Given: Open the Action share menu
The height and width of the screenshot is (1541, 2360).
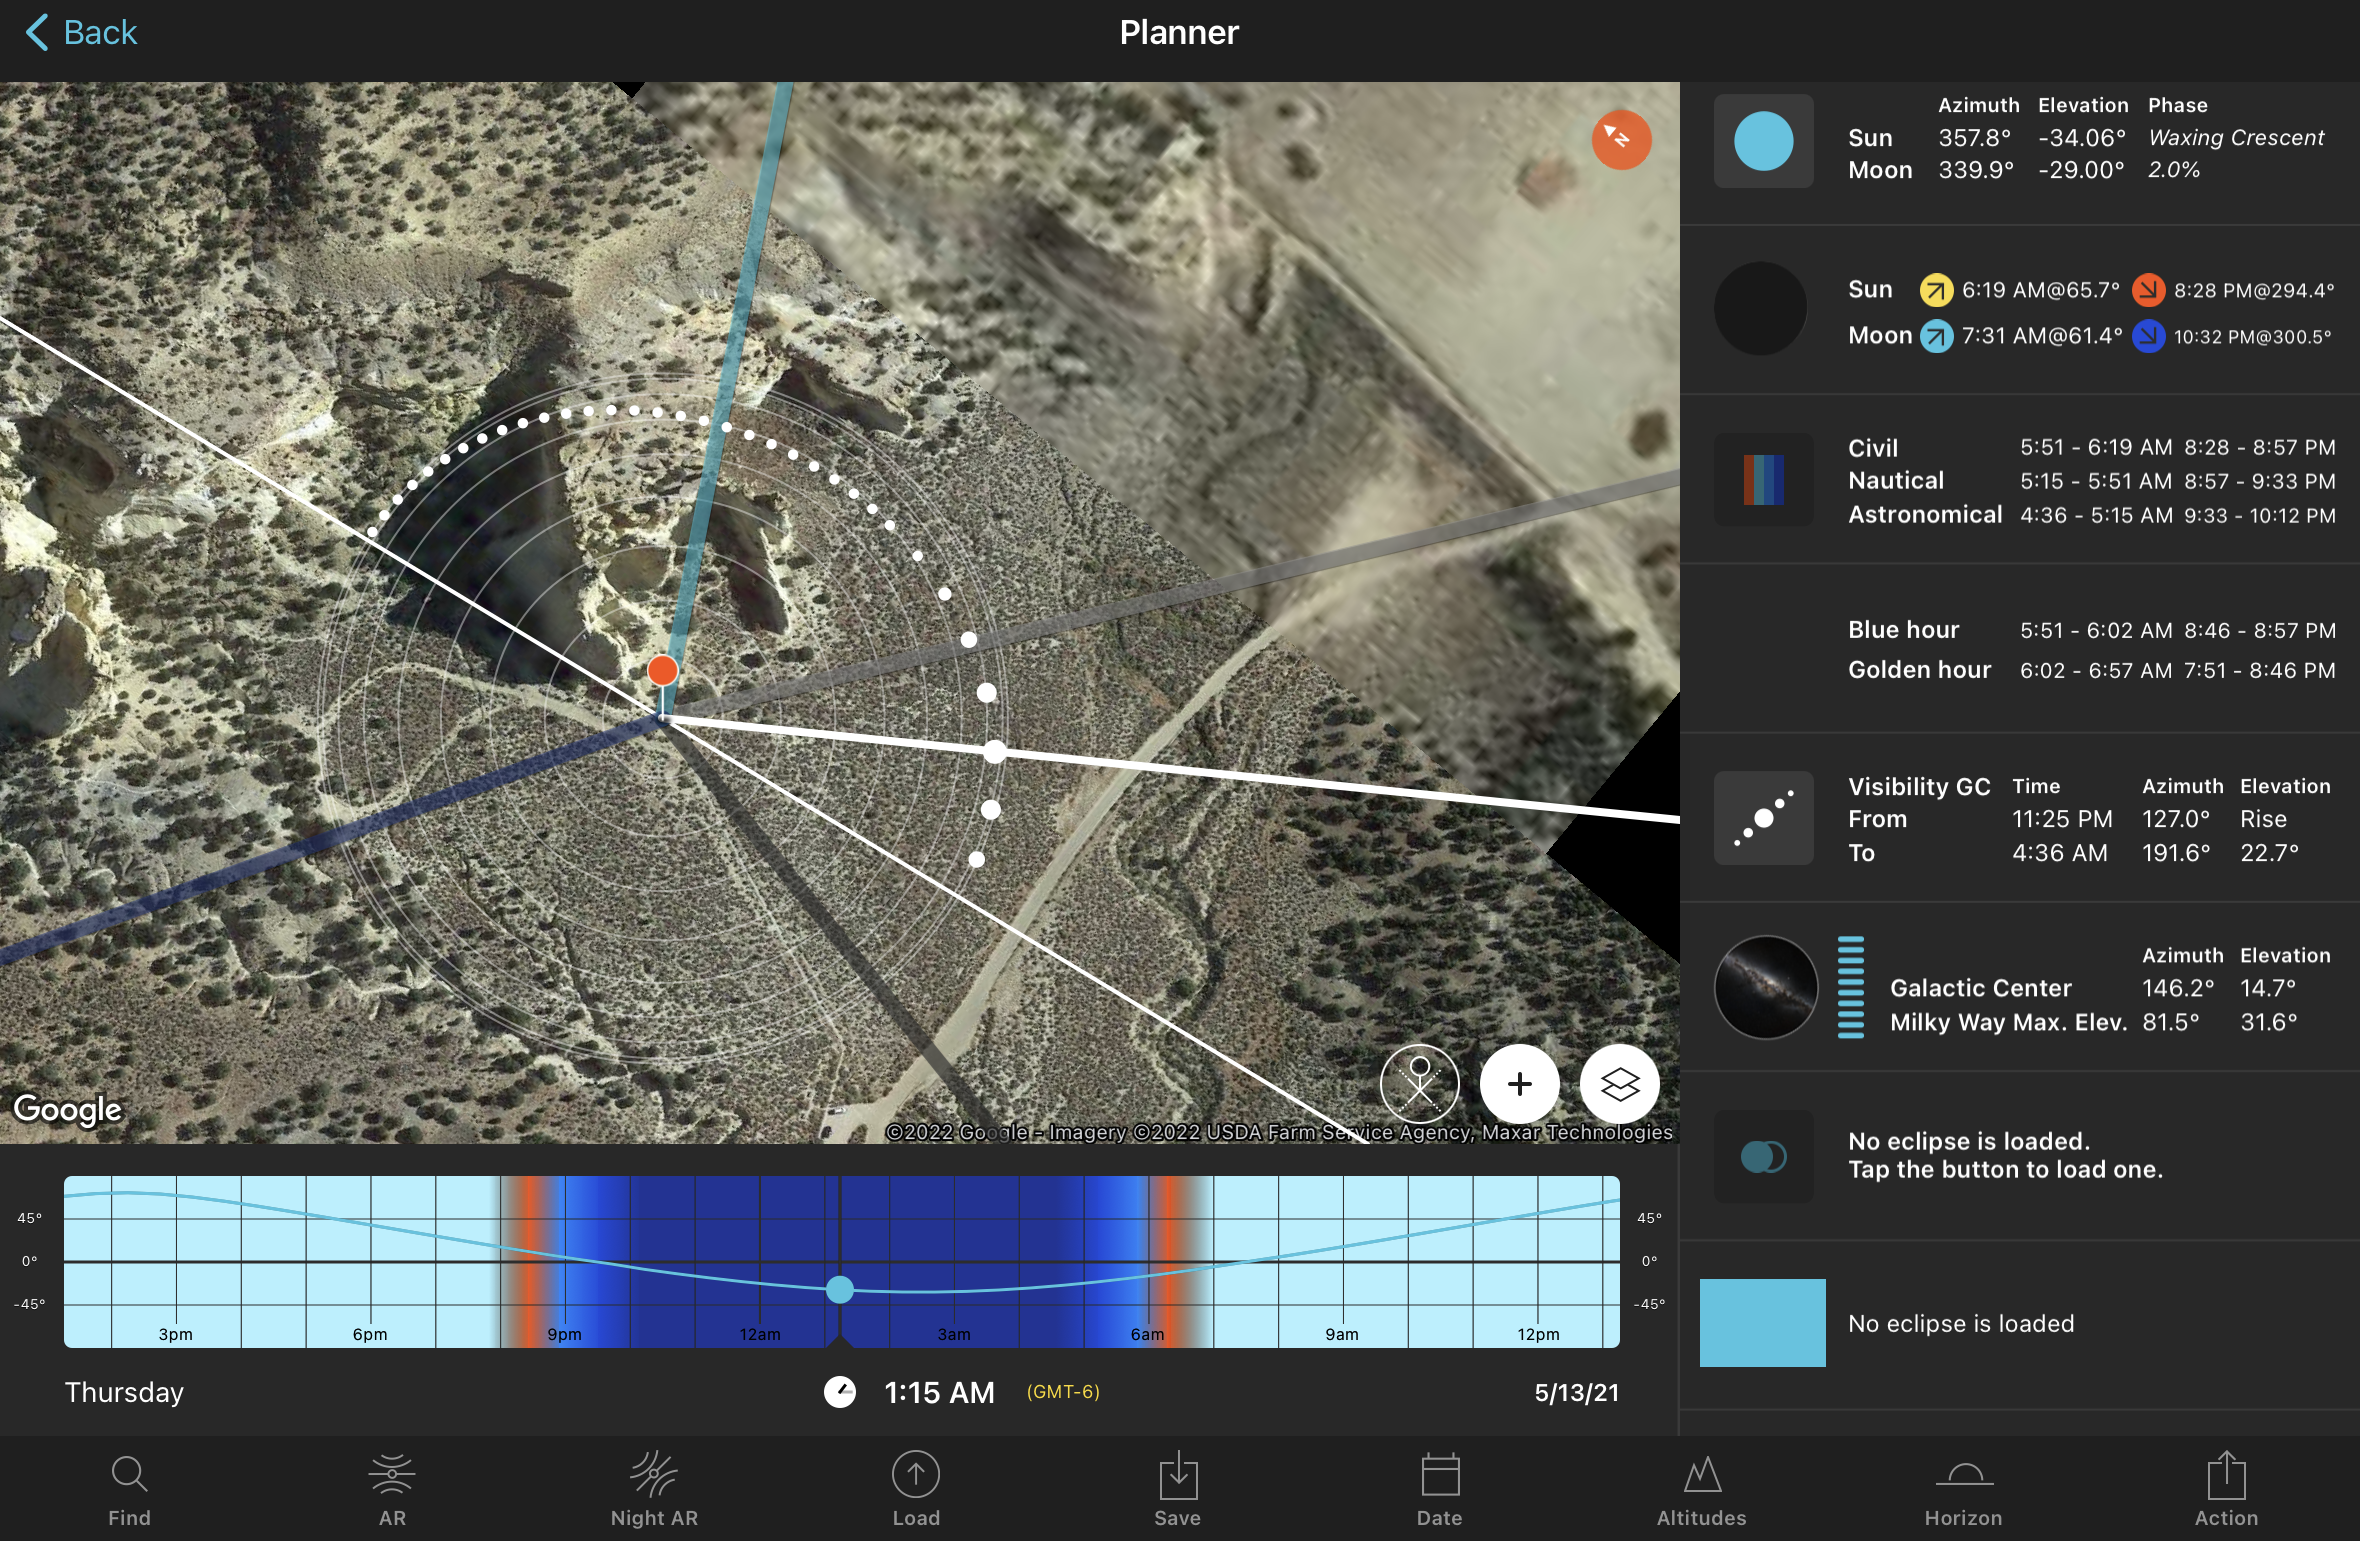Looking at the screenshot, I should 2226,1489.
